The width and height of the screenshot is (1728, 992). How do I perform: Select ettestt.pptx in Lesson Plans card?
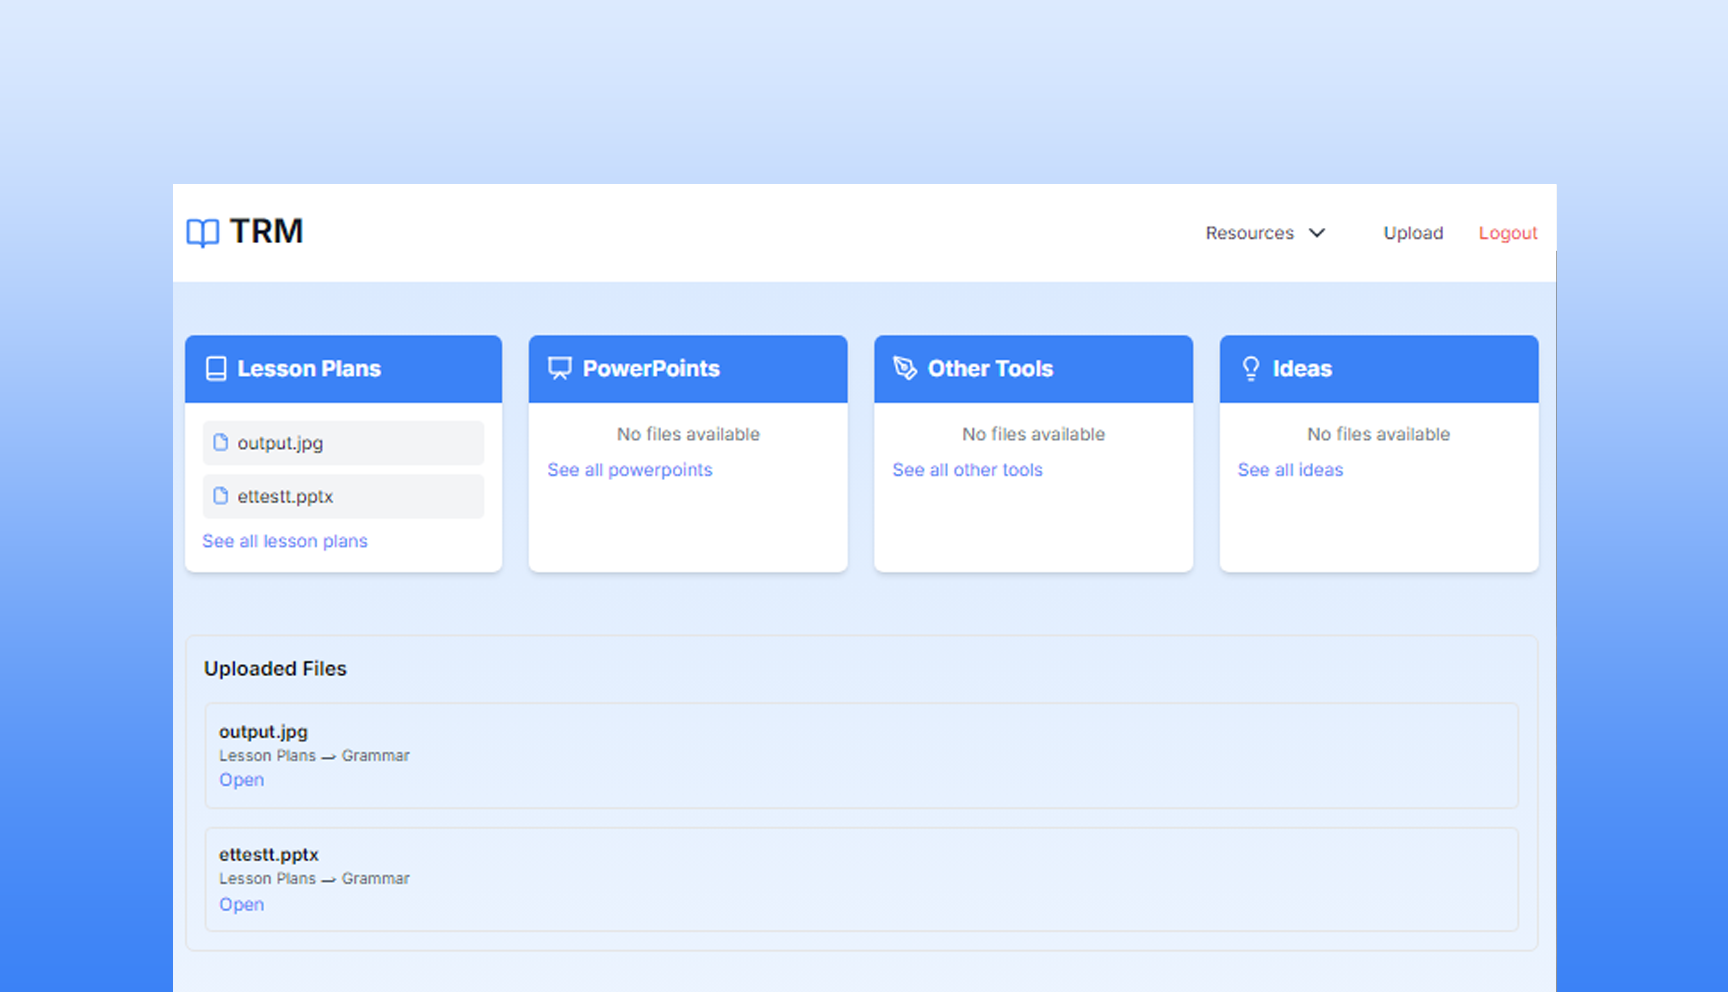click(x=285, y=497)
